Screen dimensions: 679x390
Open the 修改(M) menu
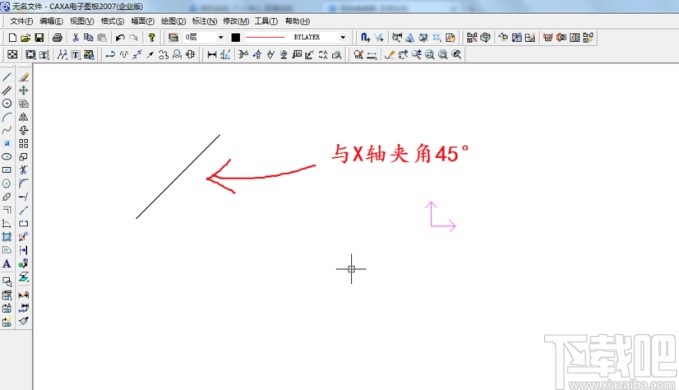[x=236, y=21]
